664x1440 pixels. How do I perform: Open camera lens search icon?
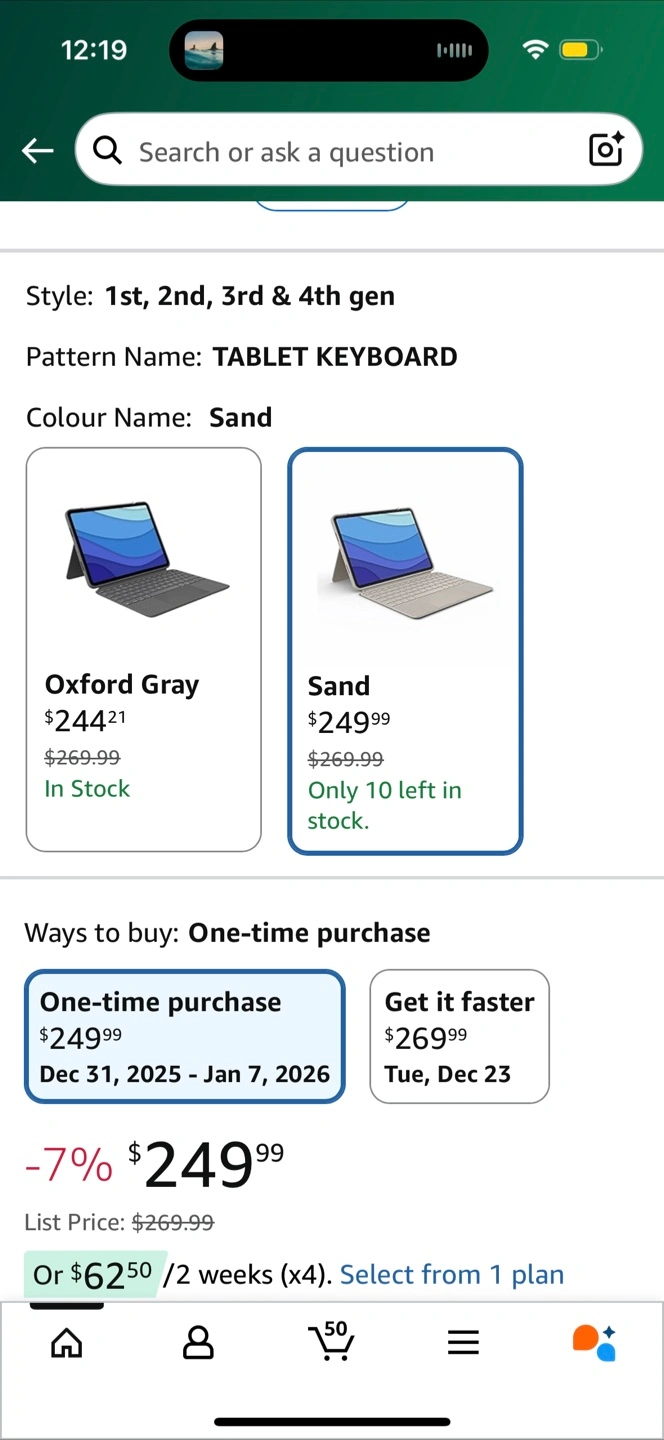pos(606,150)
